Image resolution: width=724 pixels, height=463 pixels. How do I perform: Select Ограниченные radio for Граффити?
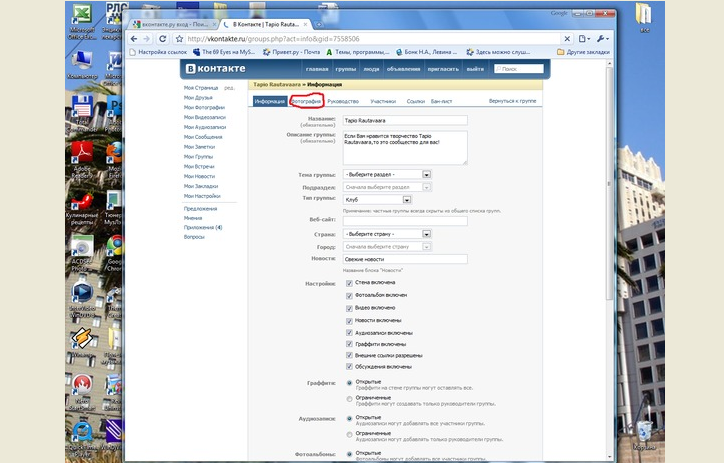[x=349, y=399]
